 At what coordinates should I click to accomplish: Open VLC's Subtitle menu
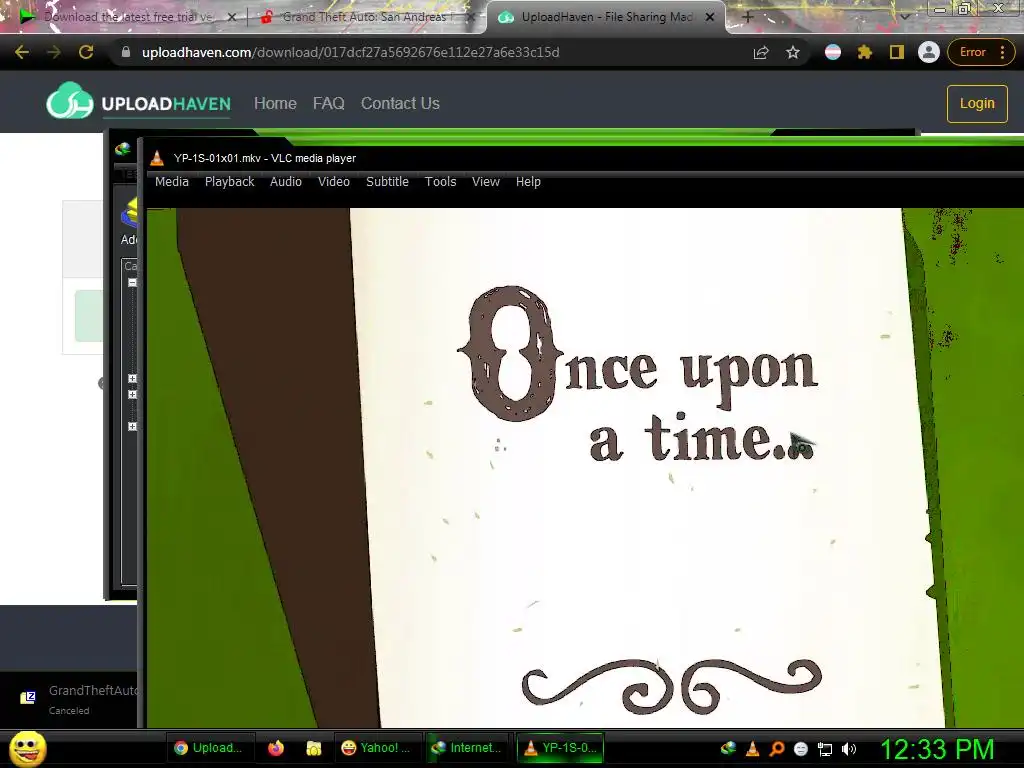click(x=387, y=182)
